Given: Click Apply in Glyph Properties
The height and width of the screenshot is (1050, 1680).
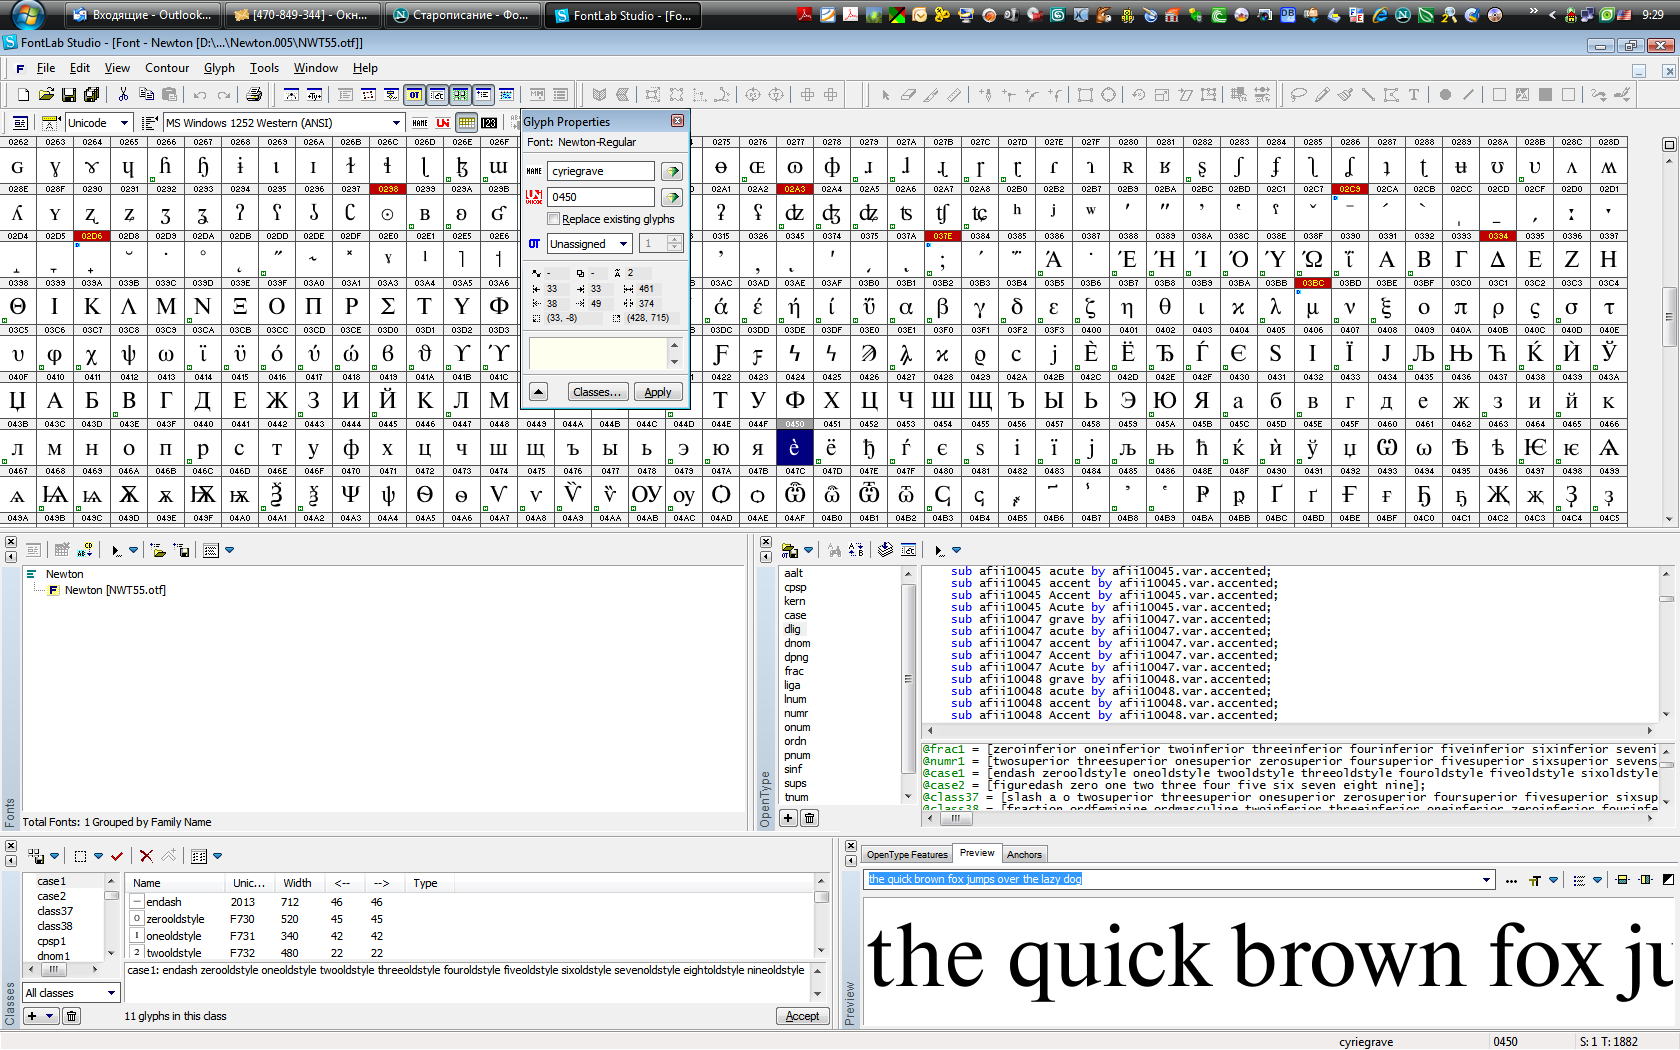Looking at the screenshot, I should click(x=658, y=392).
